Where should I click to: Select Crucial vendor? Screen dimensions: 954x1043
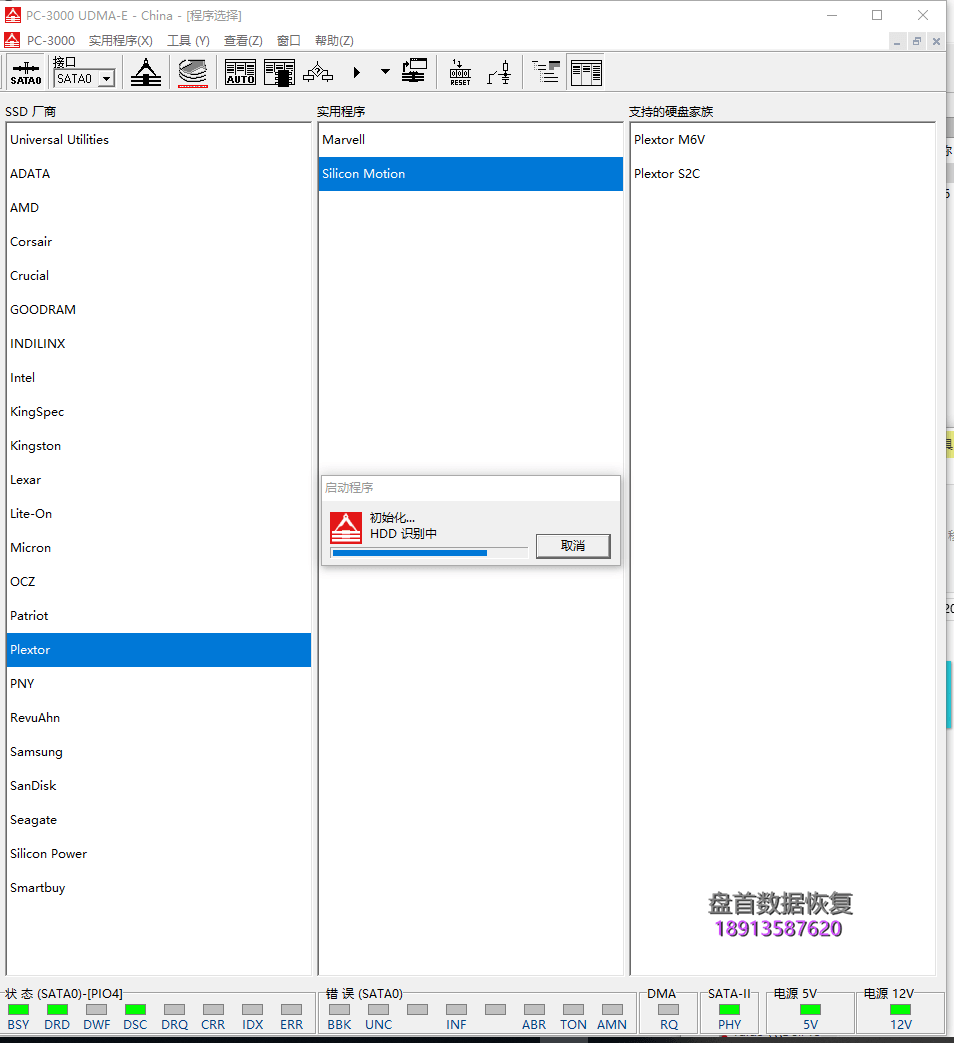[158, 275]
